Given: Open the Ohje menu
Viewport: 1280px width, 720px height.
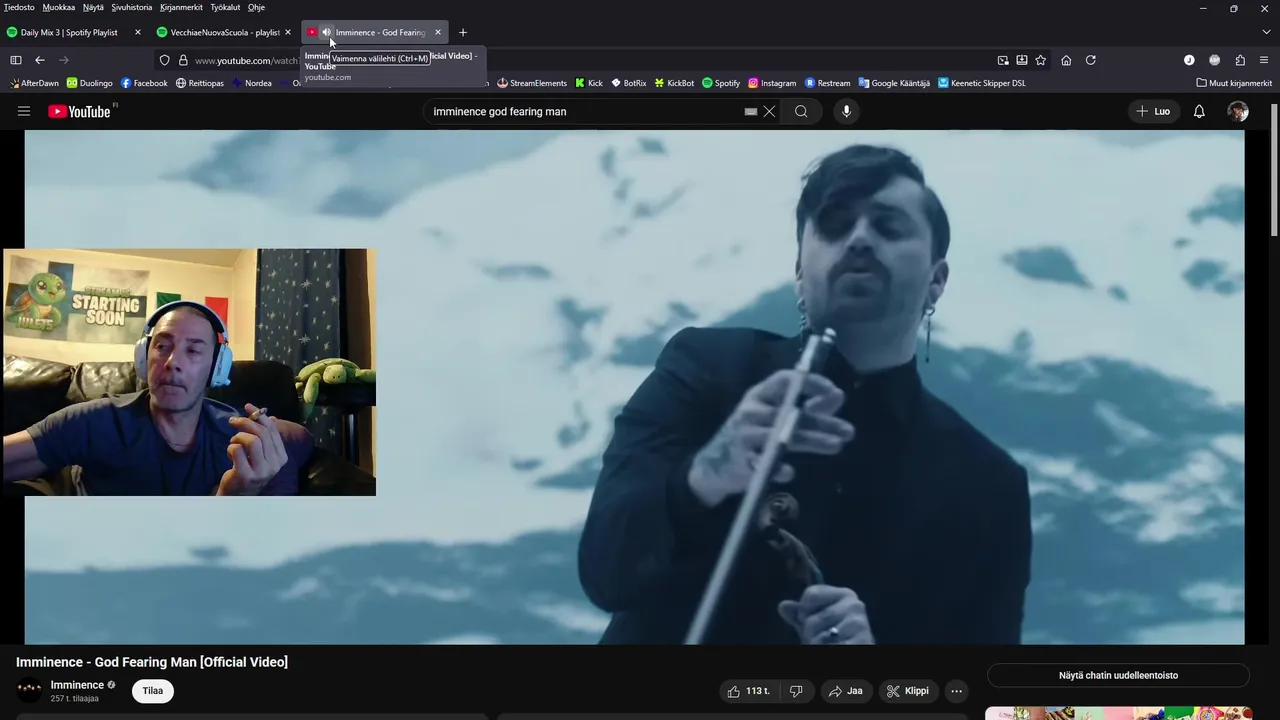Looking at the screenshot, I should click(256, 7).
